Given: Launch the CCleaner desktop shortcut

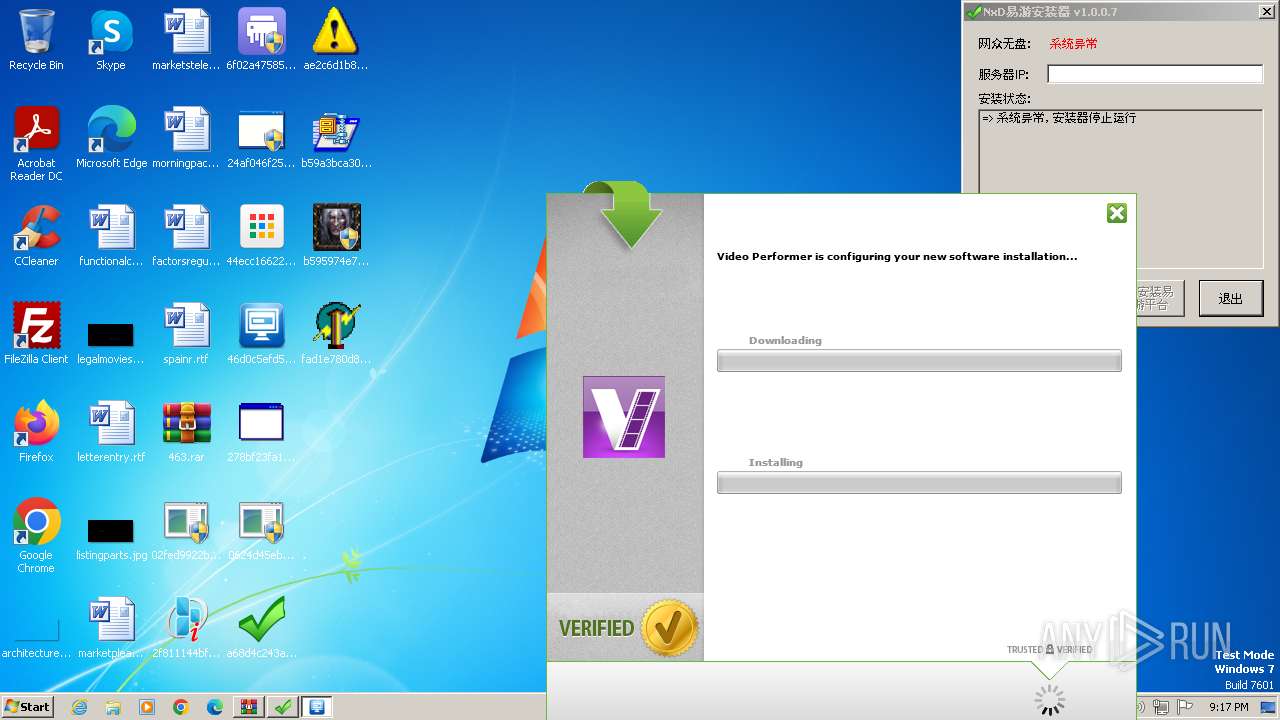Looking at the screenshot, I should (x=36, y=236).
